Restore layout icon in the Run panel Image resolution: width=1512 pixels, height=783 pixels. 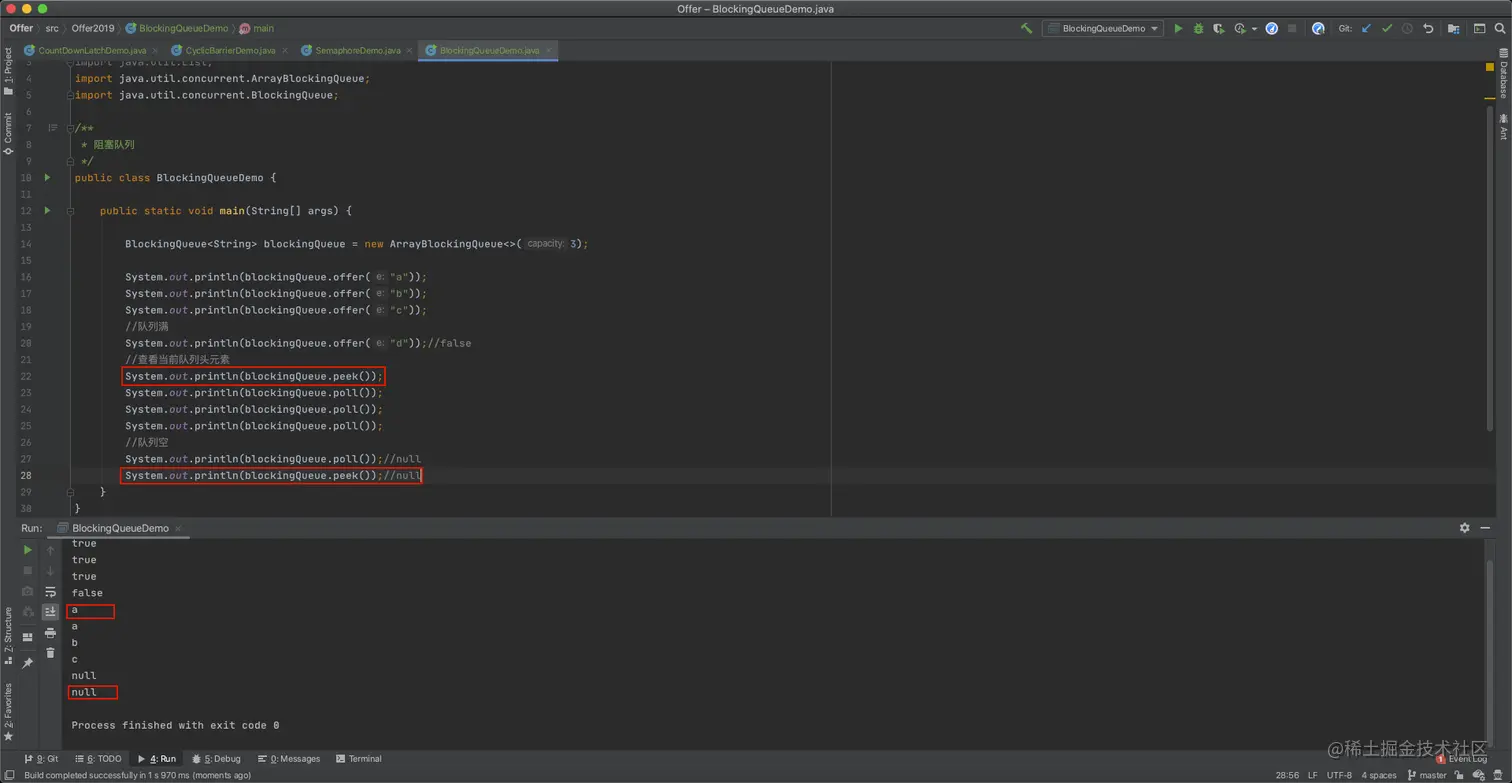tap(27, 637)
